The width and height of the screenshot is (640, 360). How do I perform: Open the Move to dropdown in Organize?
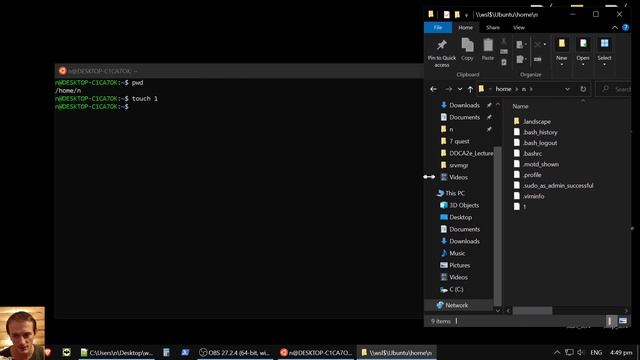point(521,44)
